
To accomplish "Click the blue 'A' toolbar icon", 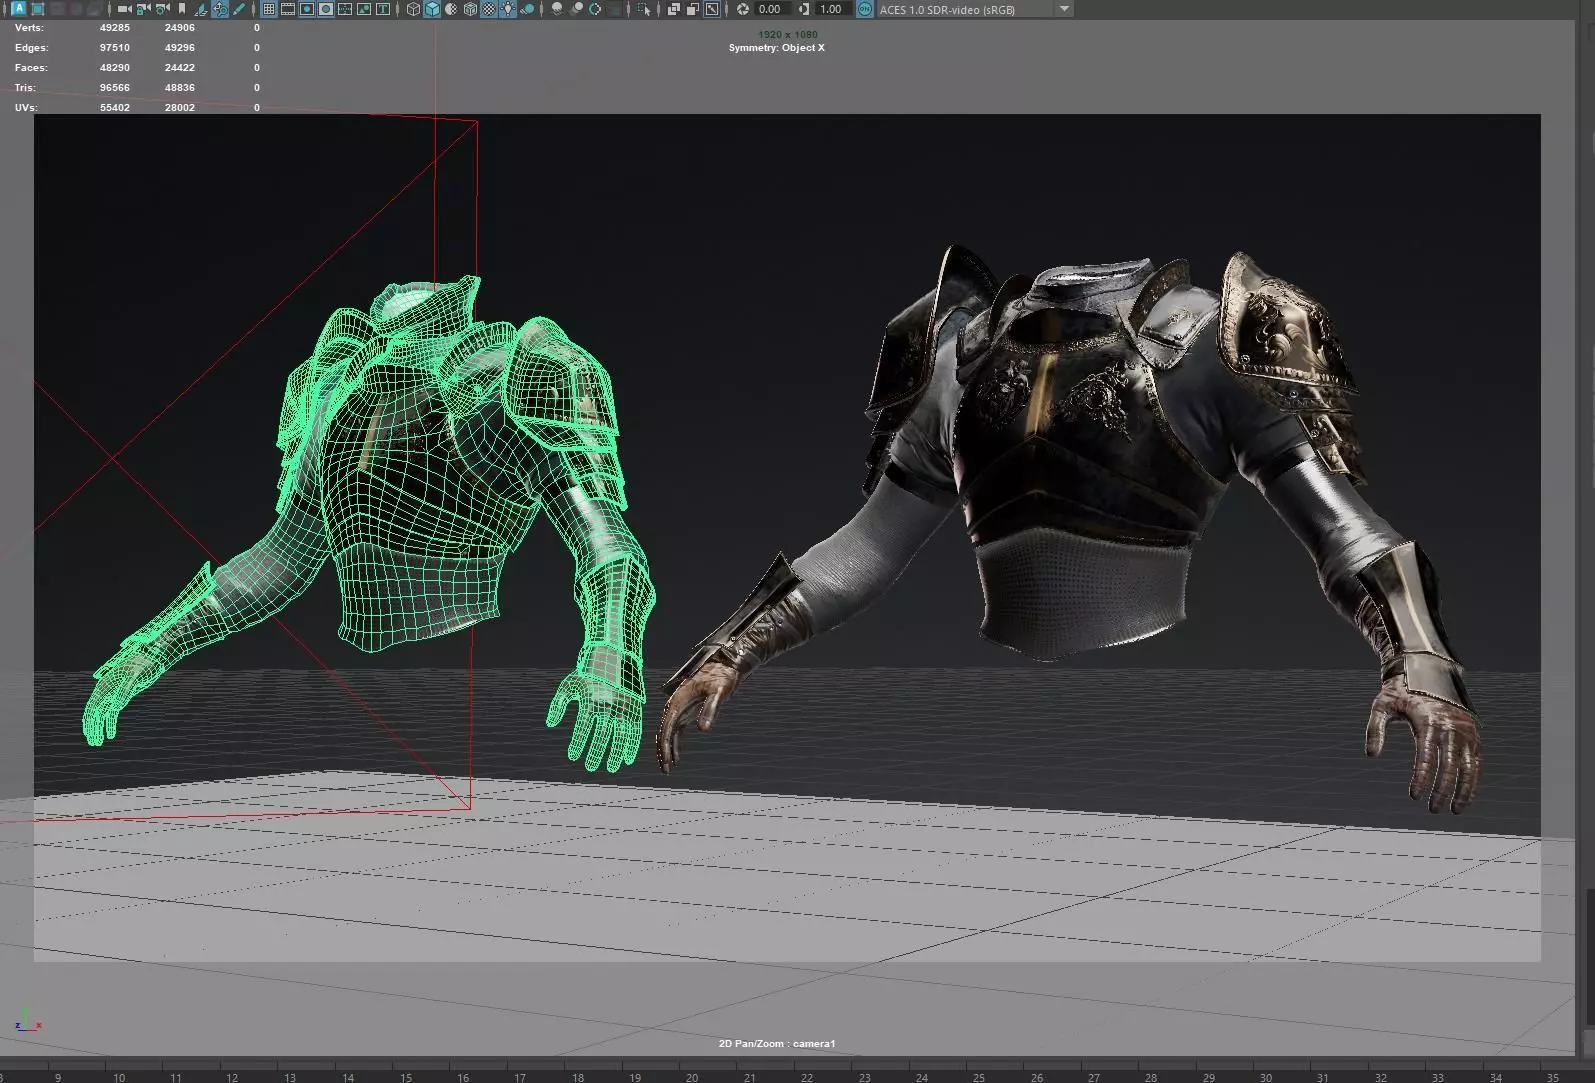I will point(19,8).
